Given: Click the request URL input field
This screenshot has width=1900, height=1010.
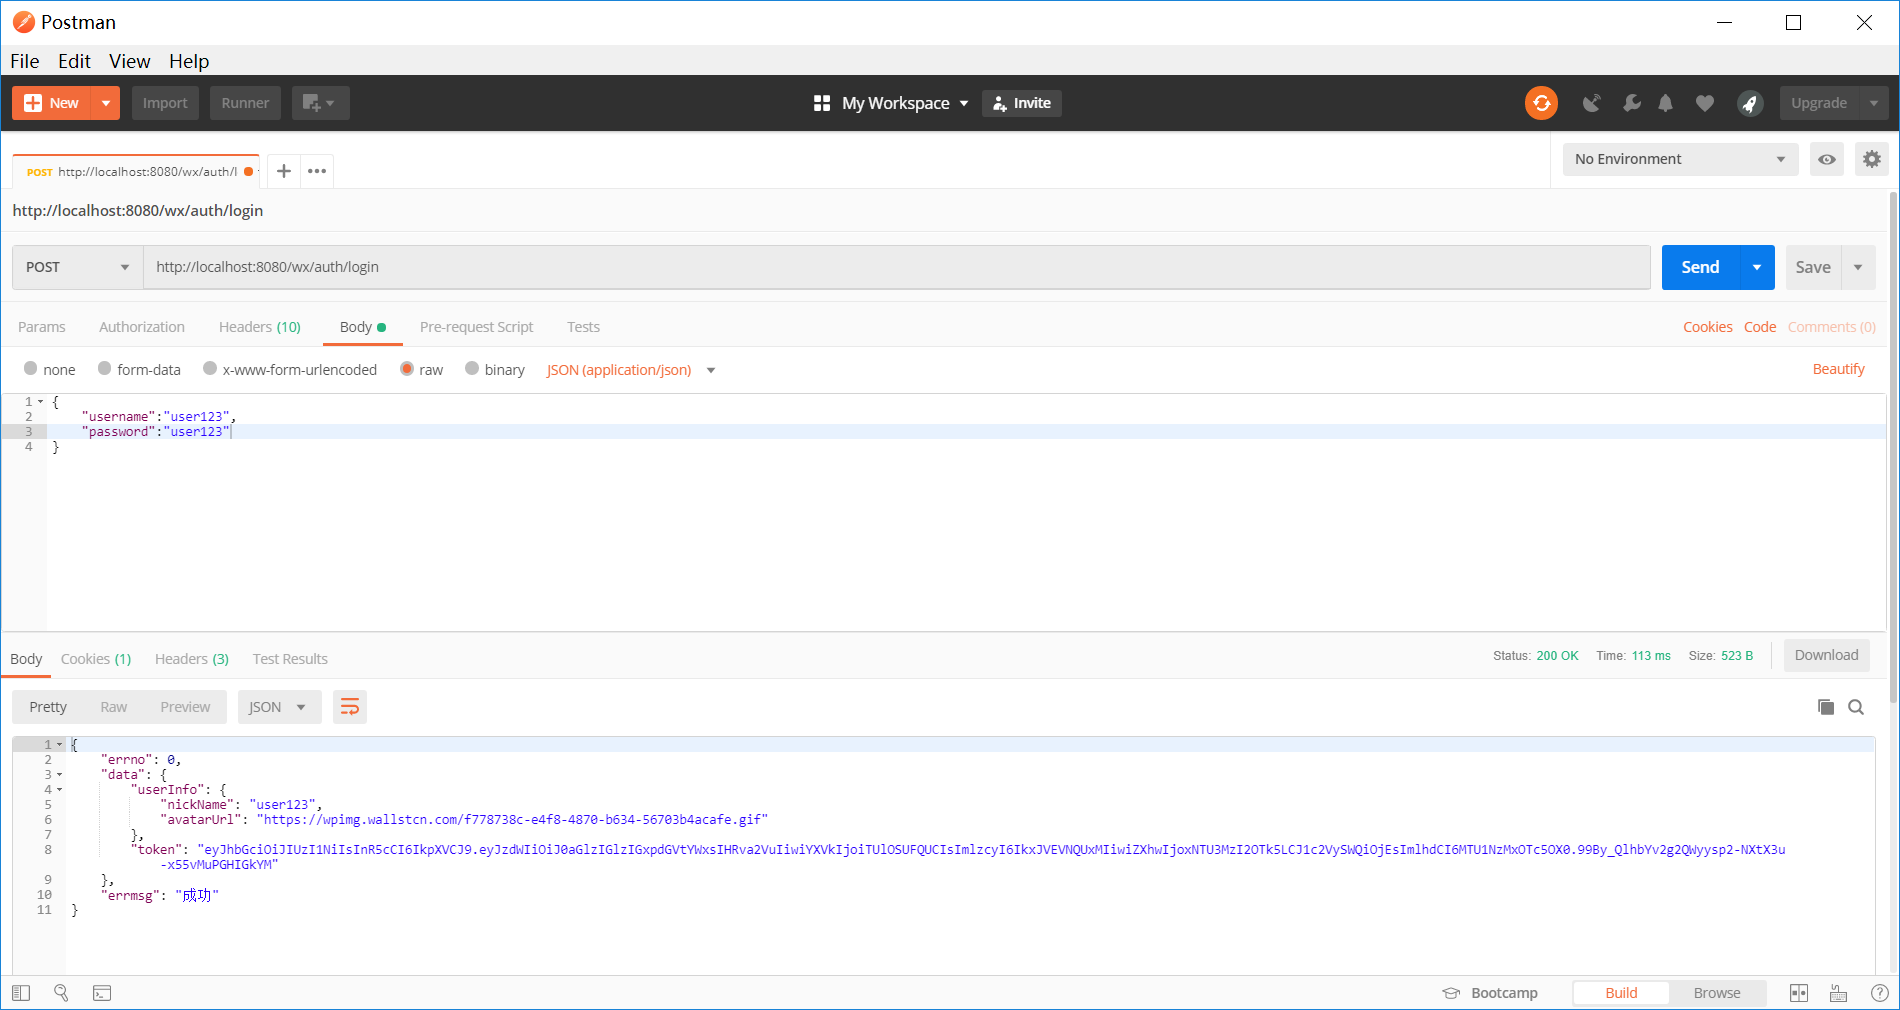Looking at the screenshot, I should coord(896,267).
